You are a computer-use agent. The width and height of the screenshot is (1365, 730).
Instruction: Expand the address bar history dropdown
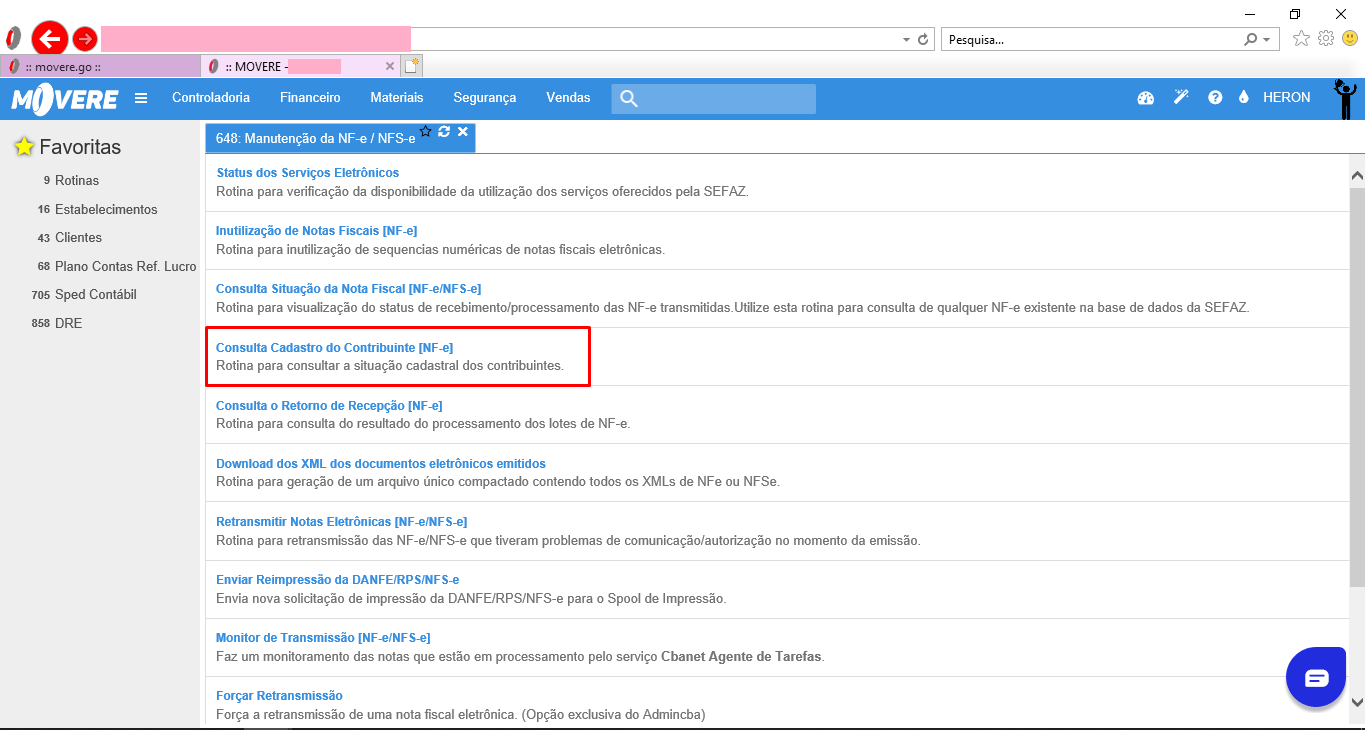[906, 39]
